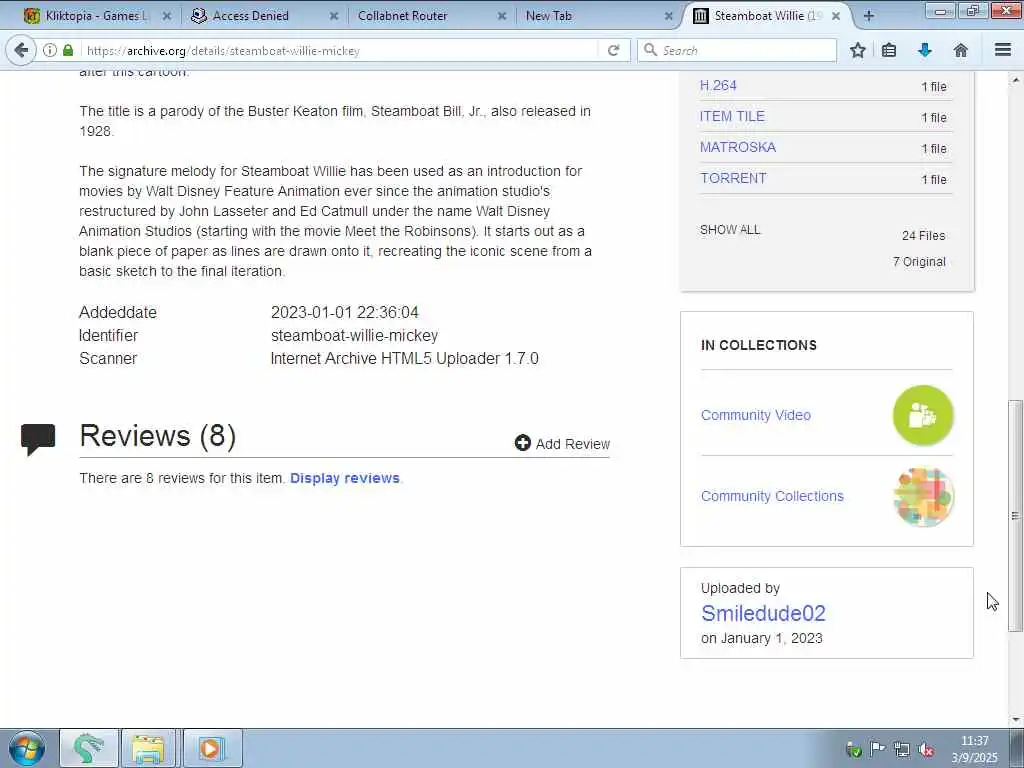Click the browser Search box
The width and height of the screenshot is (1024, 768).
point(737,50)
